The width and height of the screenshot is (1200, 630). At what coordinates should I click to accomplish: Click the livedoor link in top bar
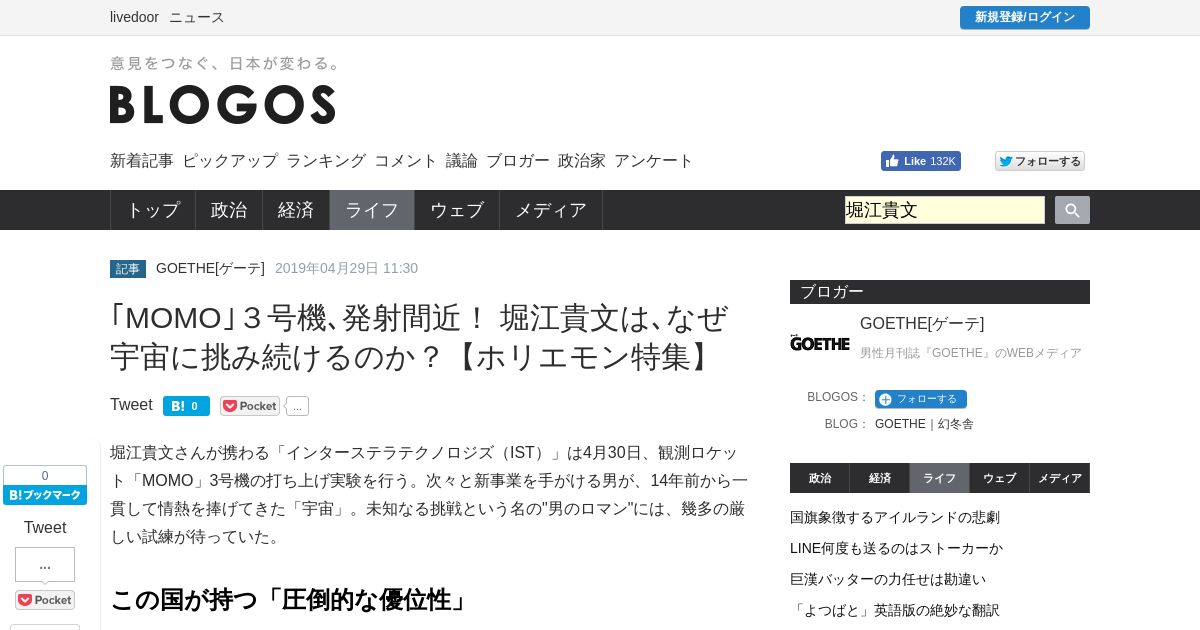click(x=134, y=17)
